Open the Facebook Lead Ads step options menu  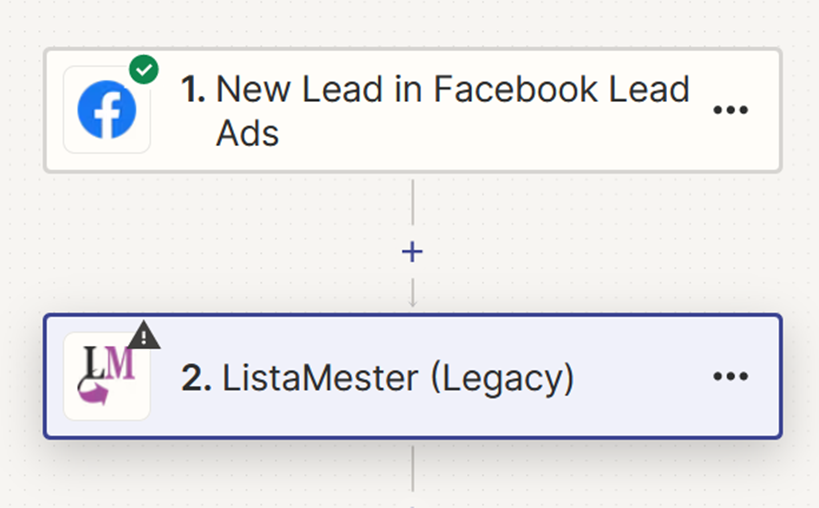(731, 110)
